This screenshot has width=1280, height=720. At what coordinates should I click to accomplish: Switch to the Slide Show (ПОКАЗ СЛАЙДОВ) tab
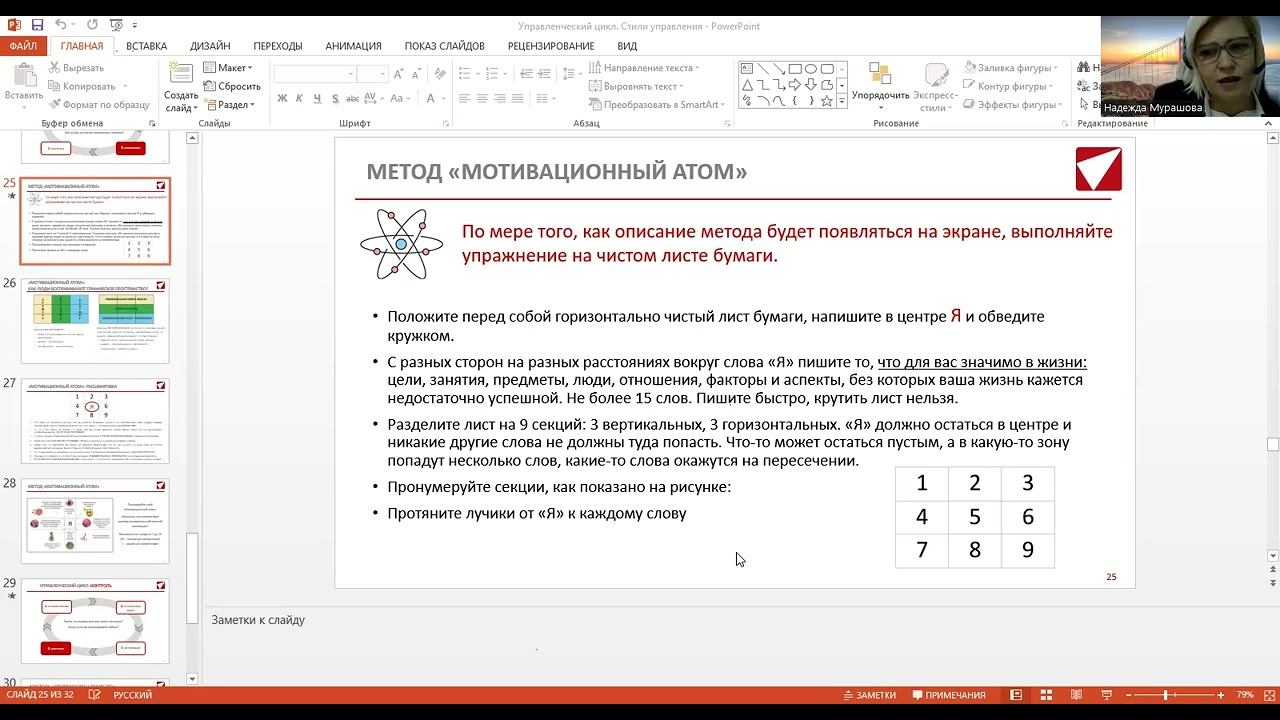(445, 46)
